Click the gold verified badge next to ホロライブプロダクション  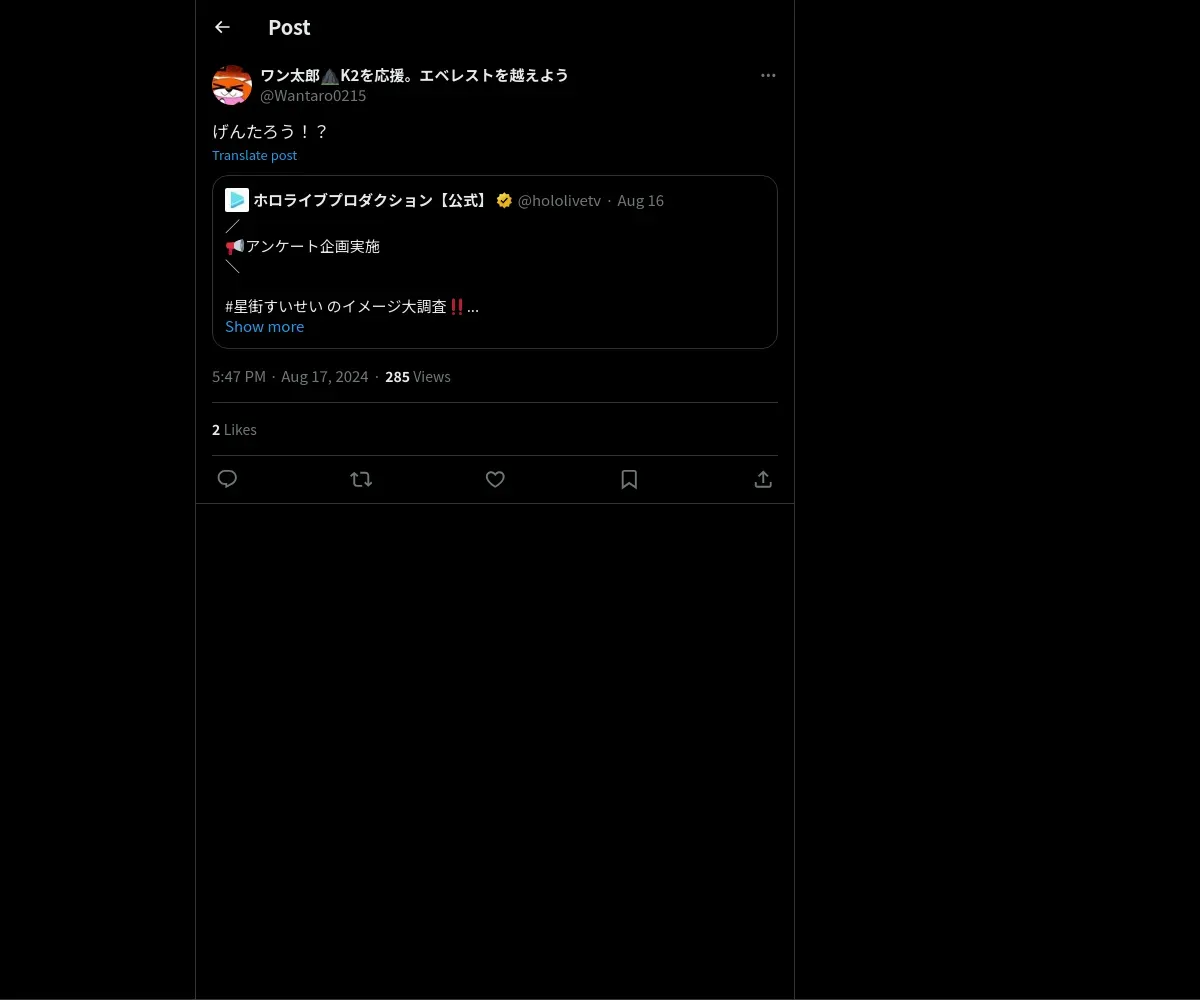504,200
